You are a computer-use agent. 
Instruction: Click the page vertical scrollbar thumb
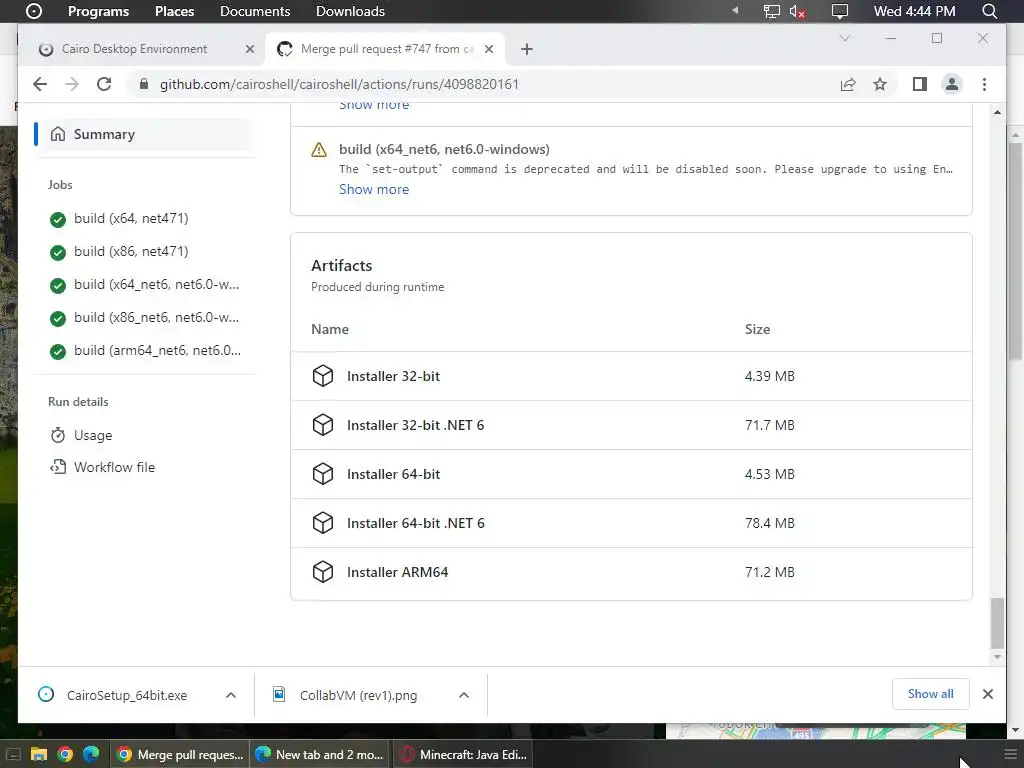pyautogui.click(x=997, y=622)
